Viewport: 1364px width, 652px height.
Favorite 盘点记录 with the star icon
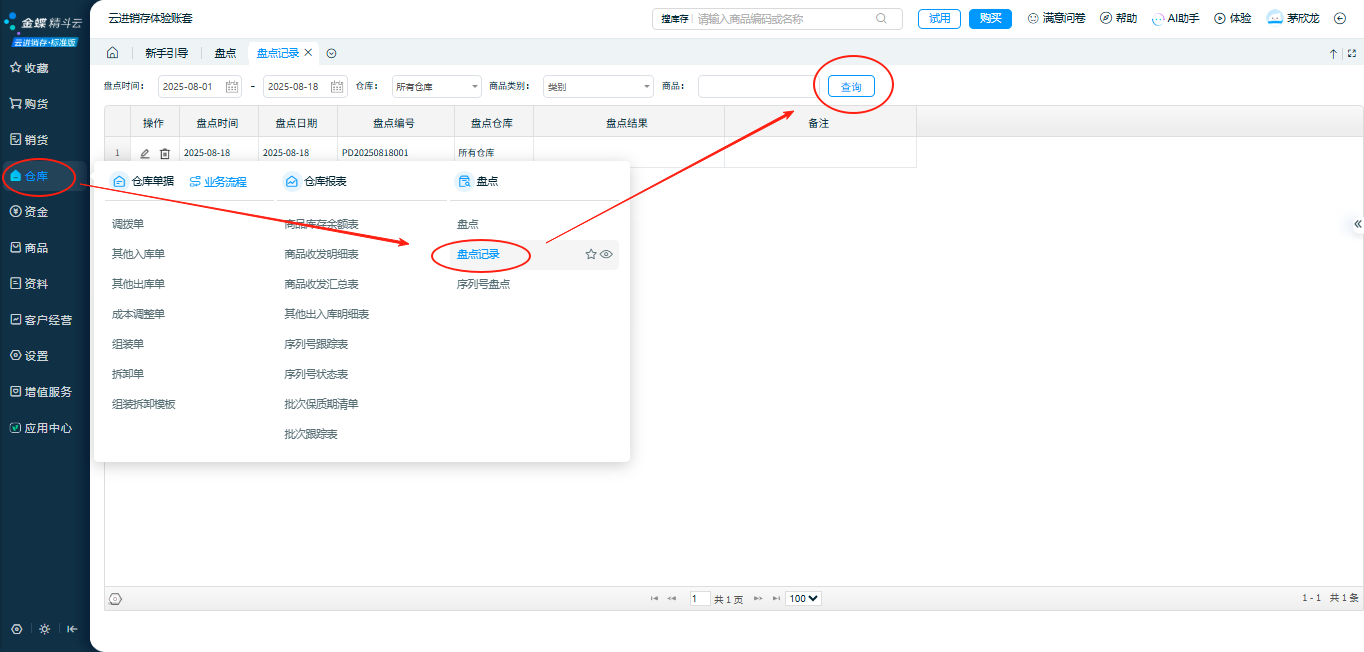(x=591, y=255)
